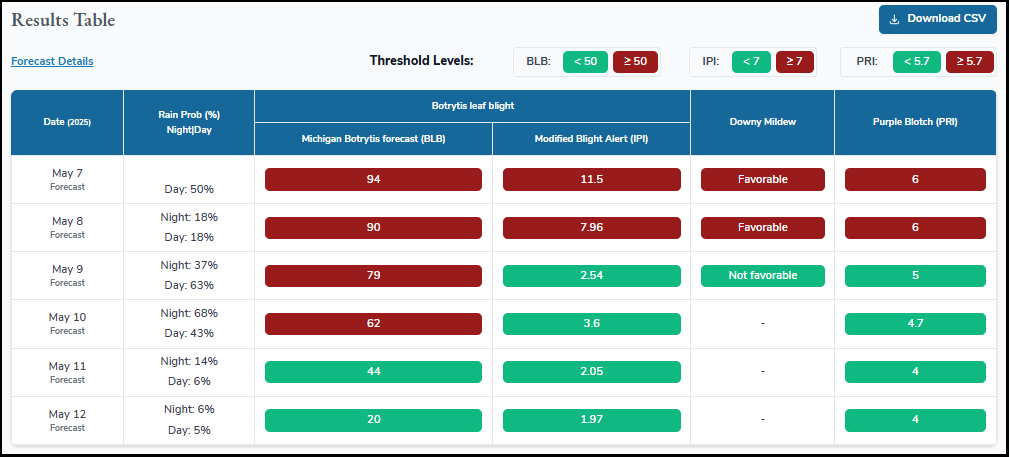Click the Not favorable cell for May 9
The image size is (1010, 457).
pos(762,275)
